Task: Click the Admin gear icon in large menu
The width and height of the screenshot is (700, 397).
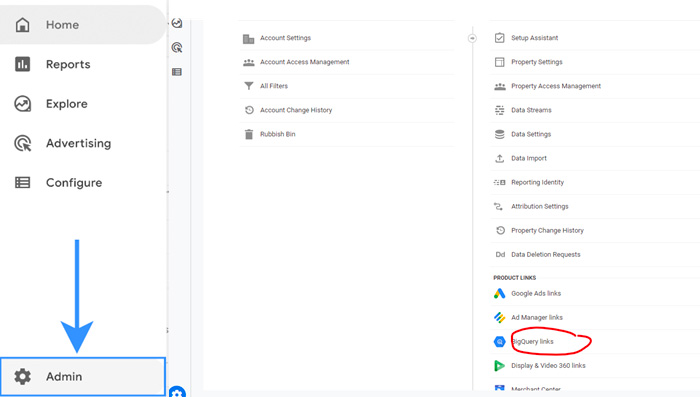Action: pos(22,376)
